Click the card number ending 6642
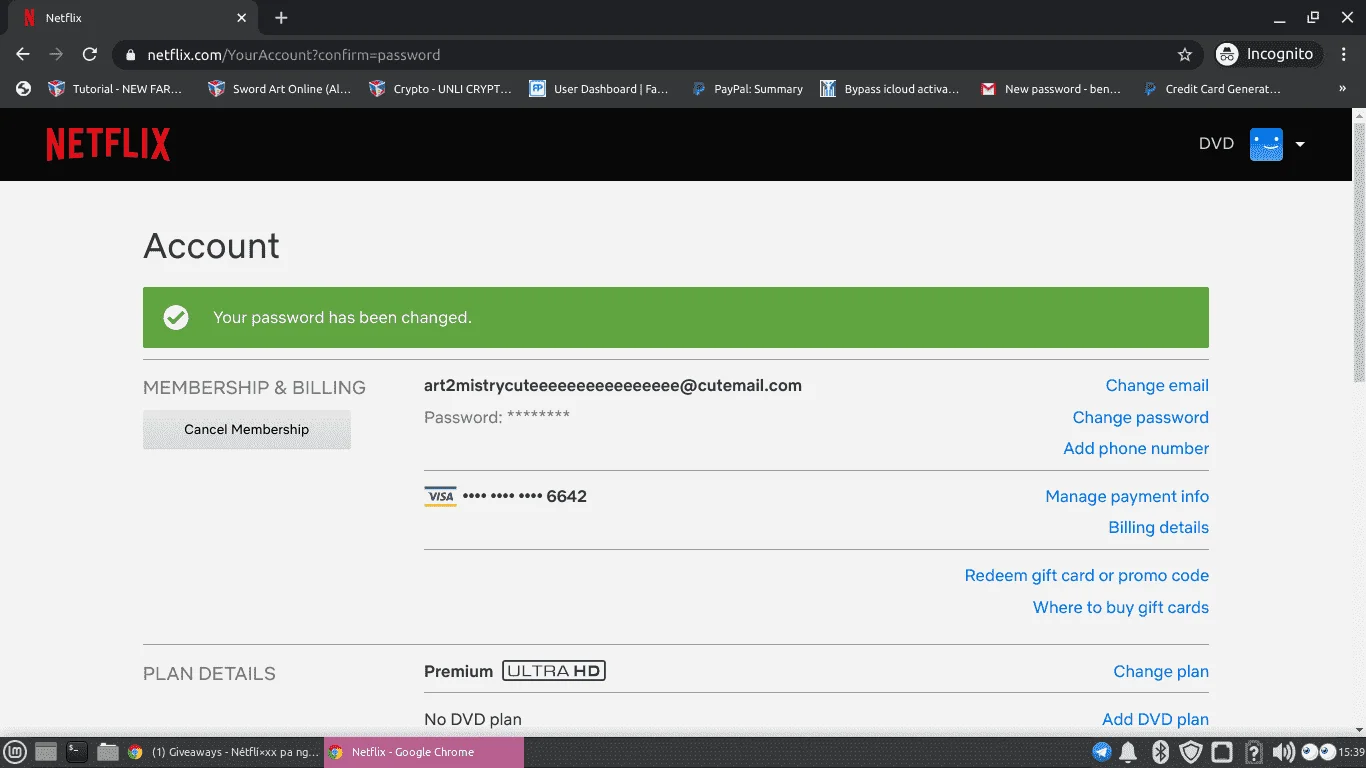 pos(525,496)
